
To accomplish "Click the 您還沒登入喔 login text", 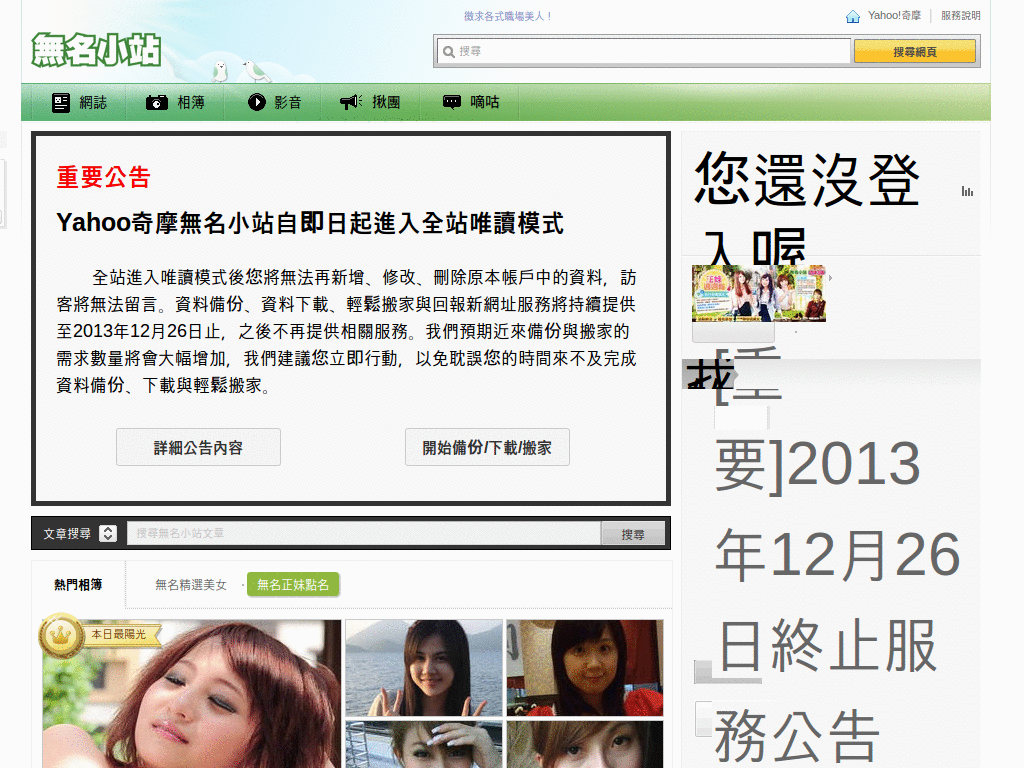I will pos(807,209).
